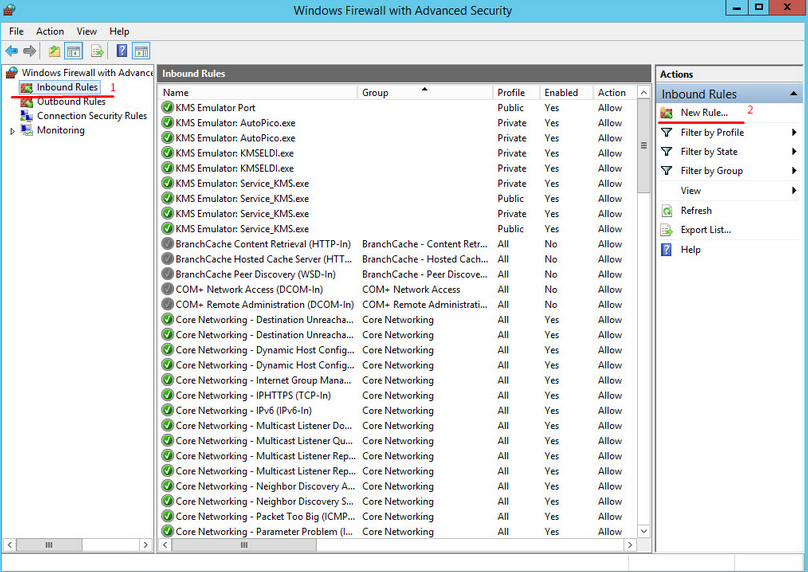Sort by Enabled column header
Screen dimensions: 808x572
click(566, 93)
